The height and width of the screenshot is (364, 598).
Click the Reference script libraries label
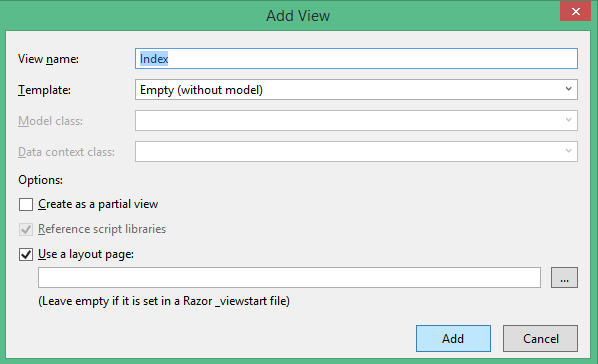102,229
